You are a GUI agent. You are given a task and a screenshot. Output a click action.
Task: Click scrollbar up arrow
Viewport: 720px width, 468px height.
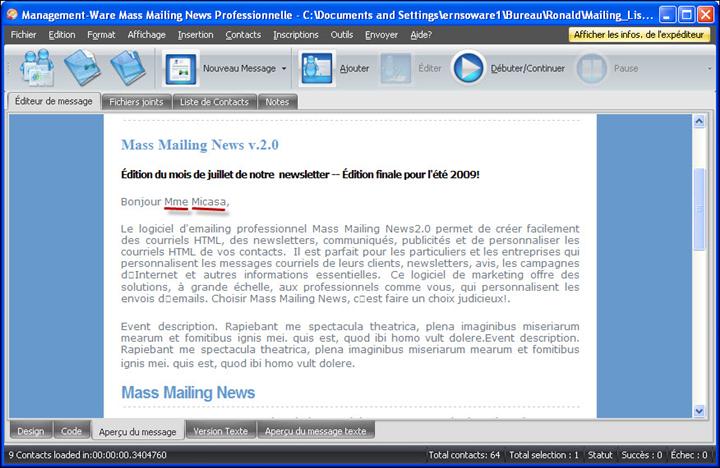[699, 121]
